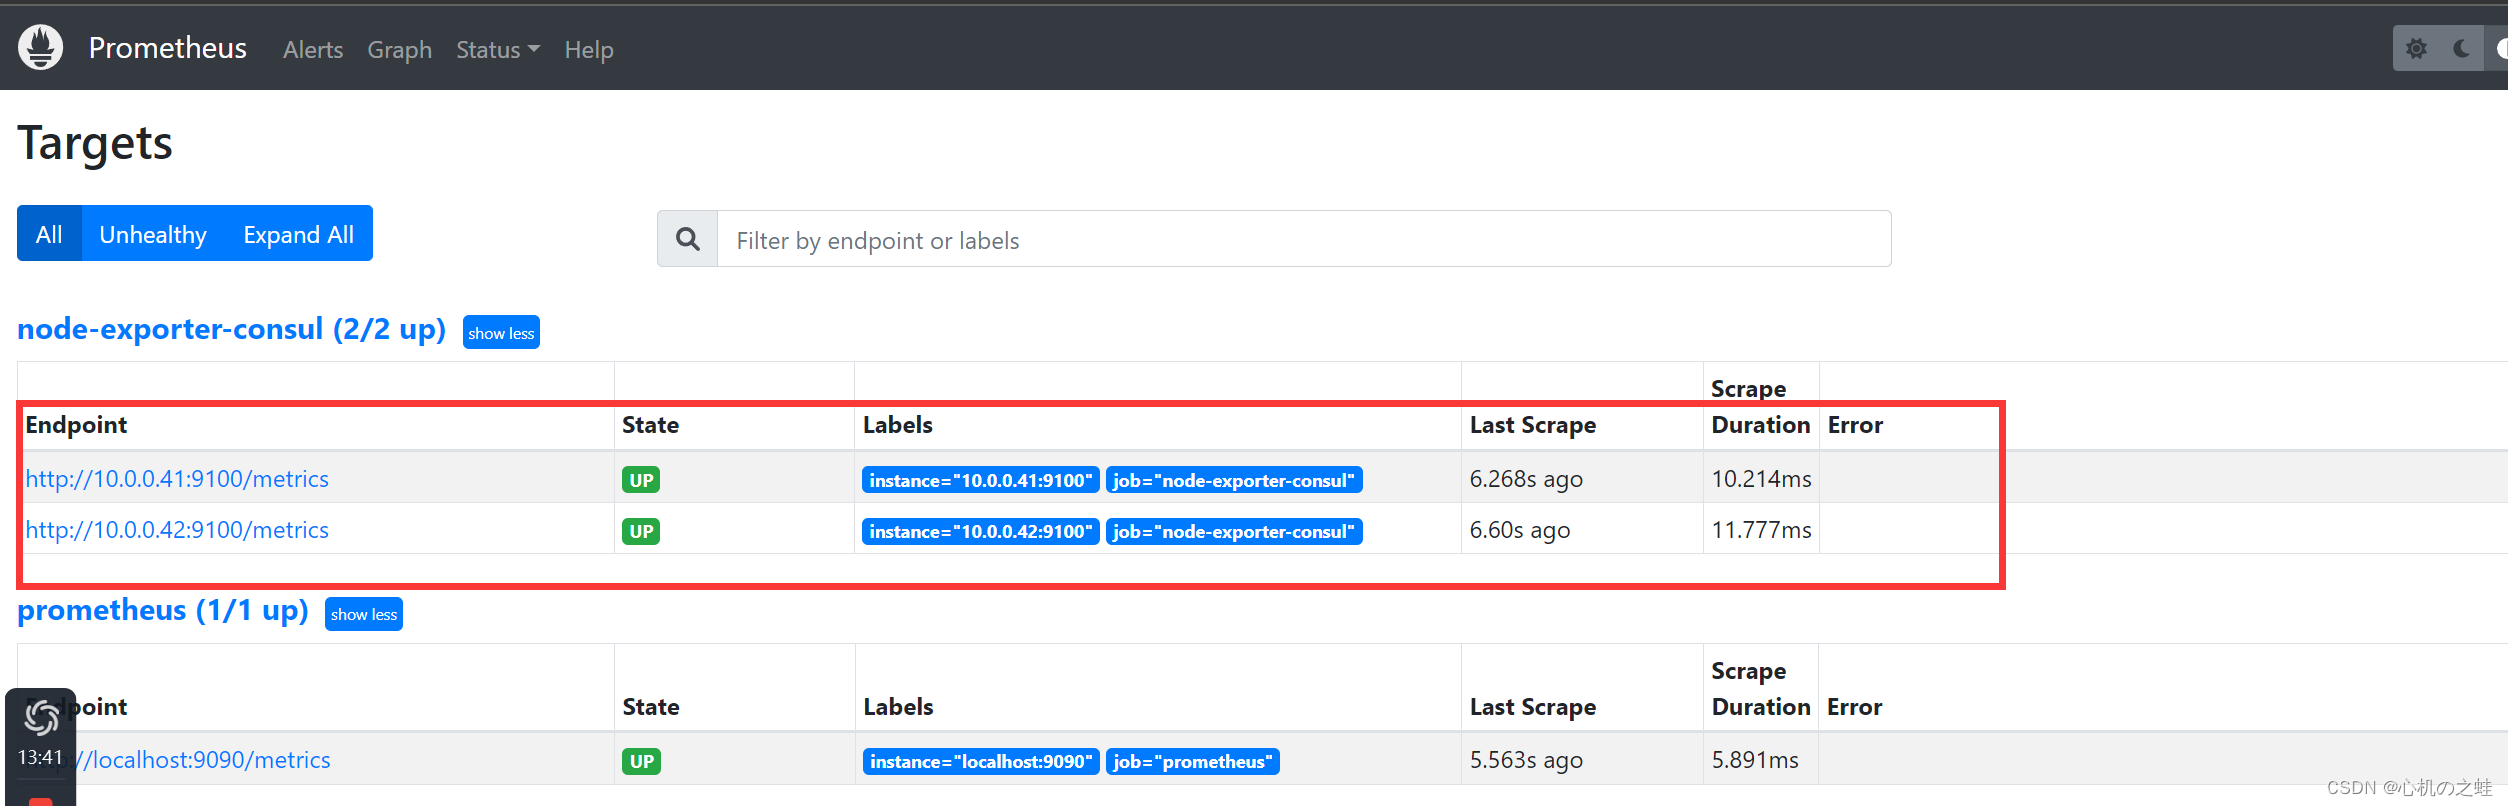
Task: Click UP state badge for 10.0.0.41
Action: point(641,480)
